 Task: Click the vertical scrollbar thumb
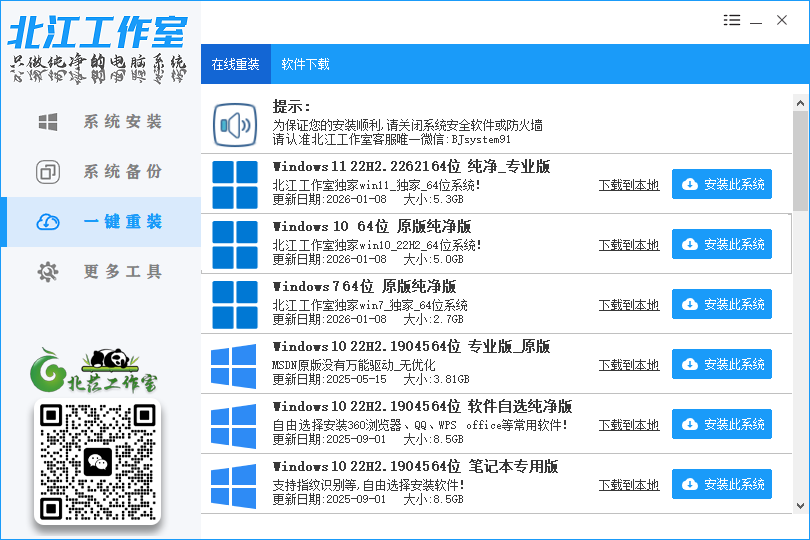(800, 161)
